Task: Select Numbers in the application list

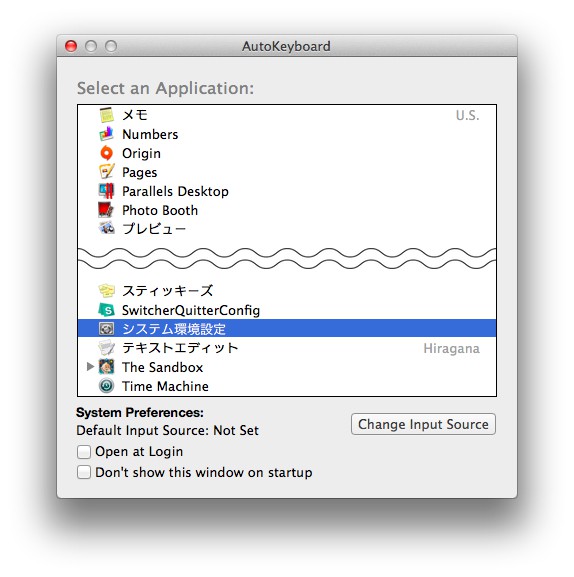Action: (x=150, y=134)
